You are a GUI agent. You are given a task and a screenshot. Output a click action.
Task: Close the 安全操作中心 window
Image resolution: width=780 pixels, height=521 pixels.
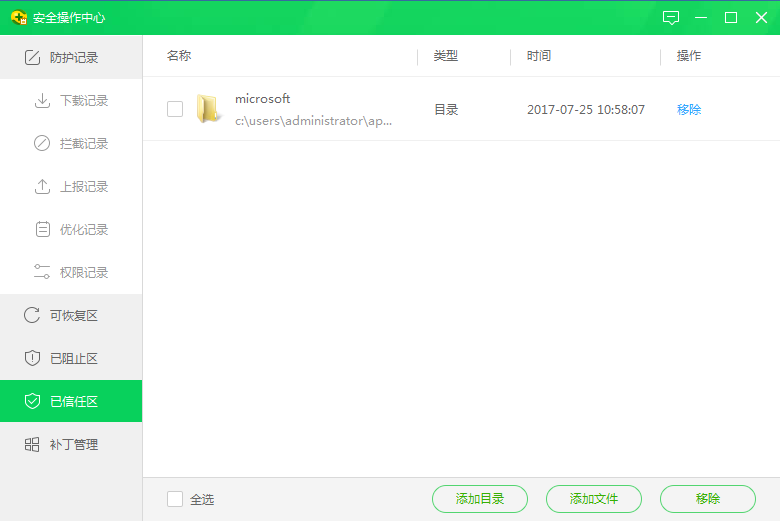(761, 18)
